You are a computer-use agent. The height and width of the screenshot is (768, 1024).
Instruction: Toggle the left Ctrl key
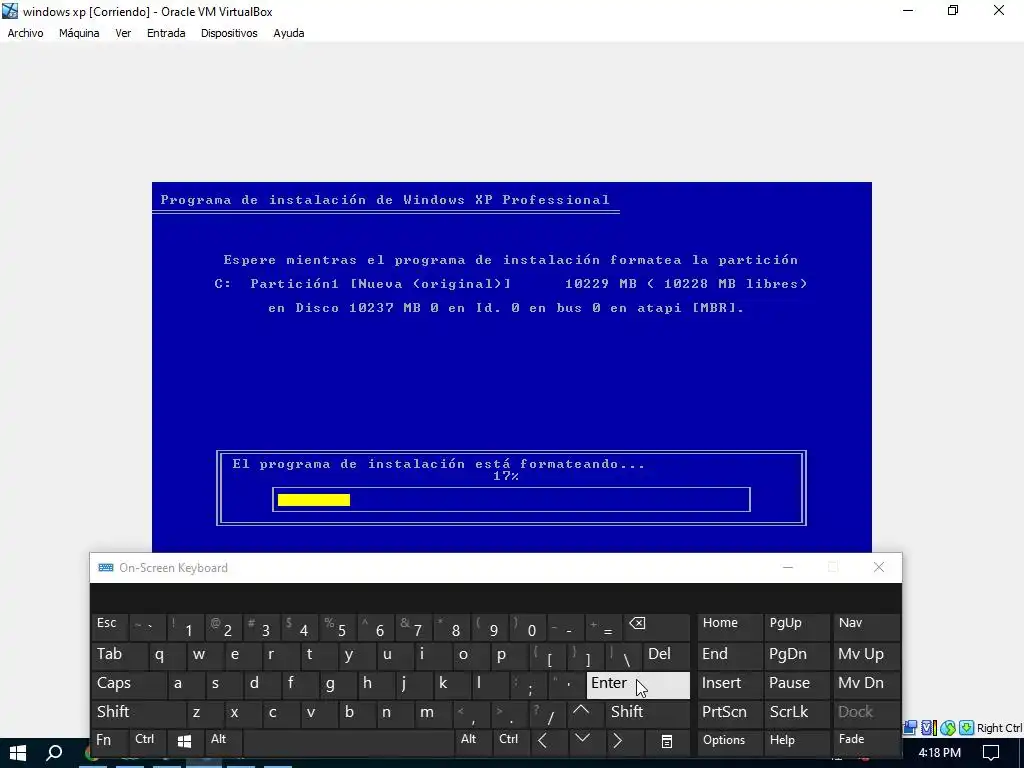tap(148, 741)
